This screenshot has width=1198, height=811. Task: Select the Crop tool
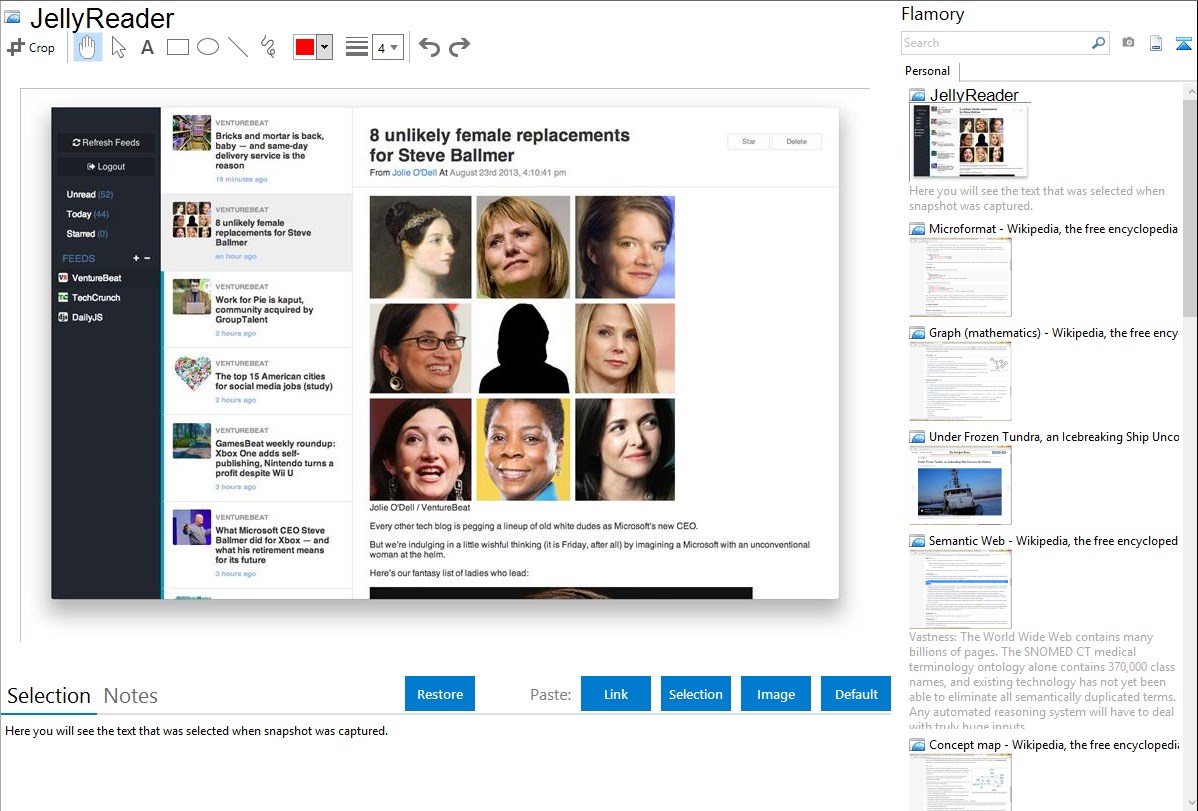click(31, 47)
